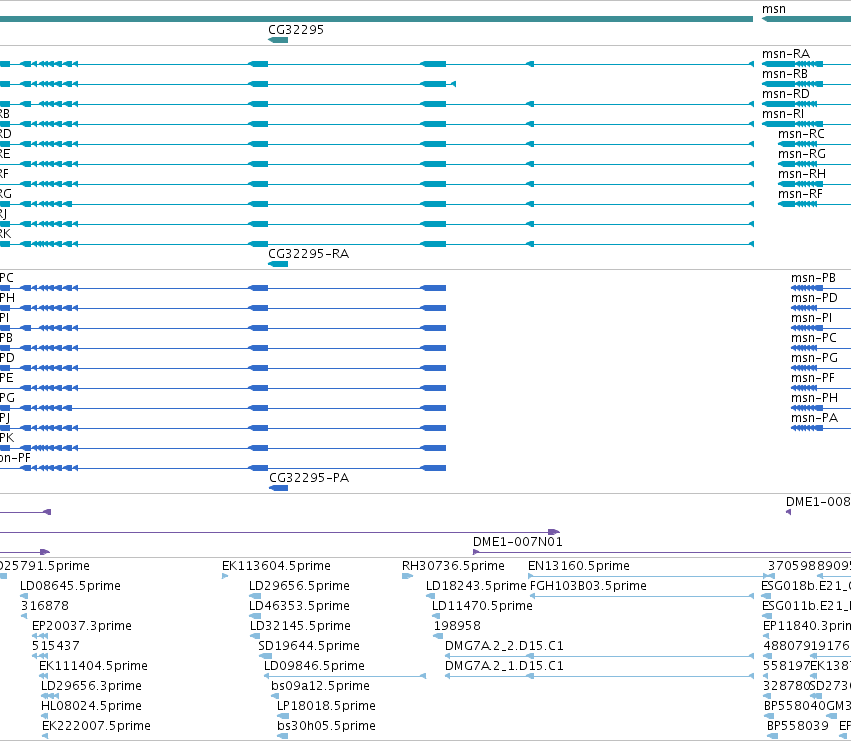Select the CG32295 gene label
Viewport: 851px width, 741px height.
click(296, 29)
